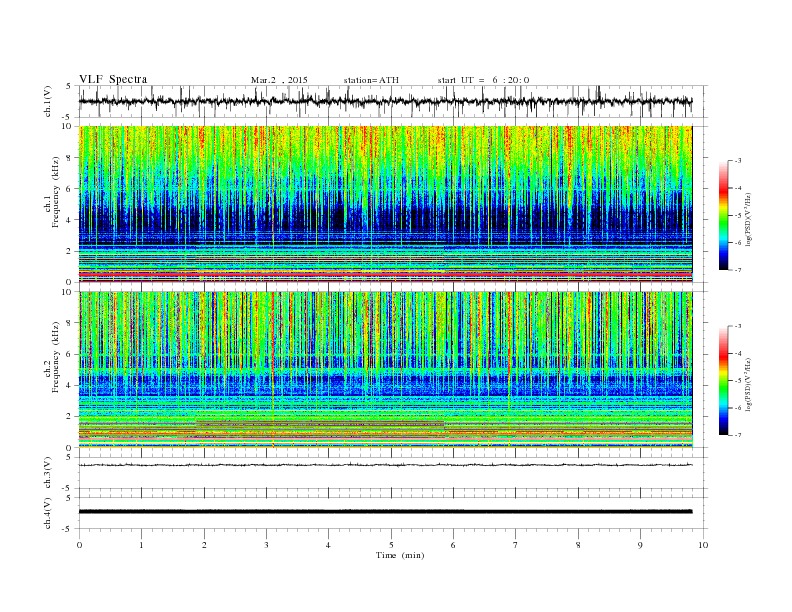Click the "6" kHz tick of ch.2 spectrogram

point(70,354)
